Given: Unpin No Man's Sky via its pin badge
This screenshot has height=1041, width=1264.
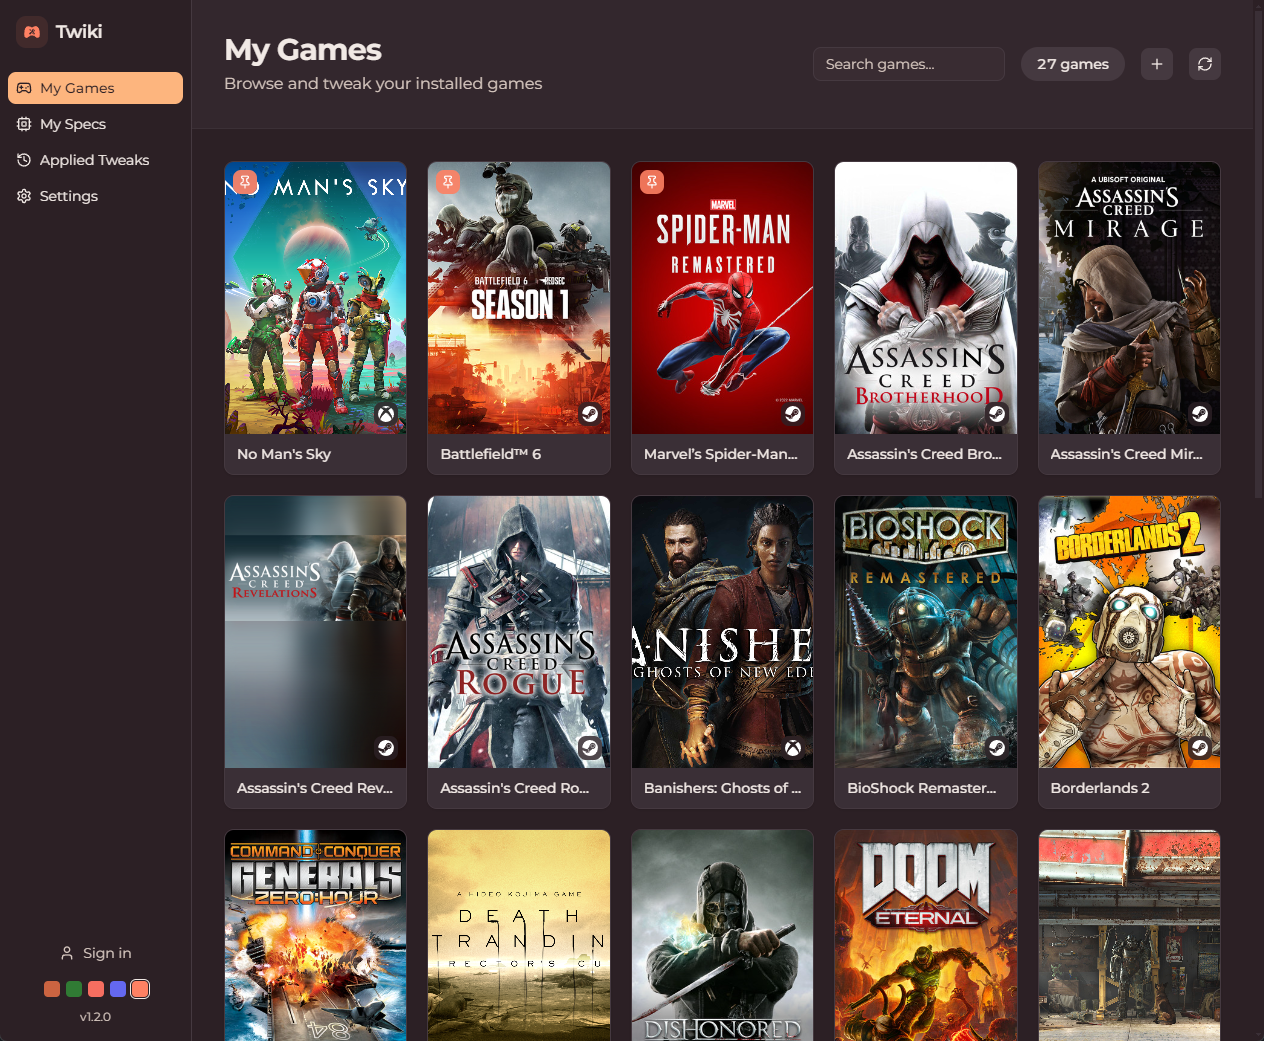Looking at the screenshot, I should tap(242, 181).
